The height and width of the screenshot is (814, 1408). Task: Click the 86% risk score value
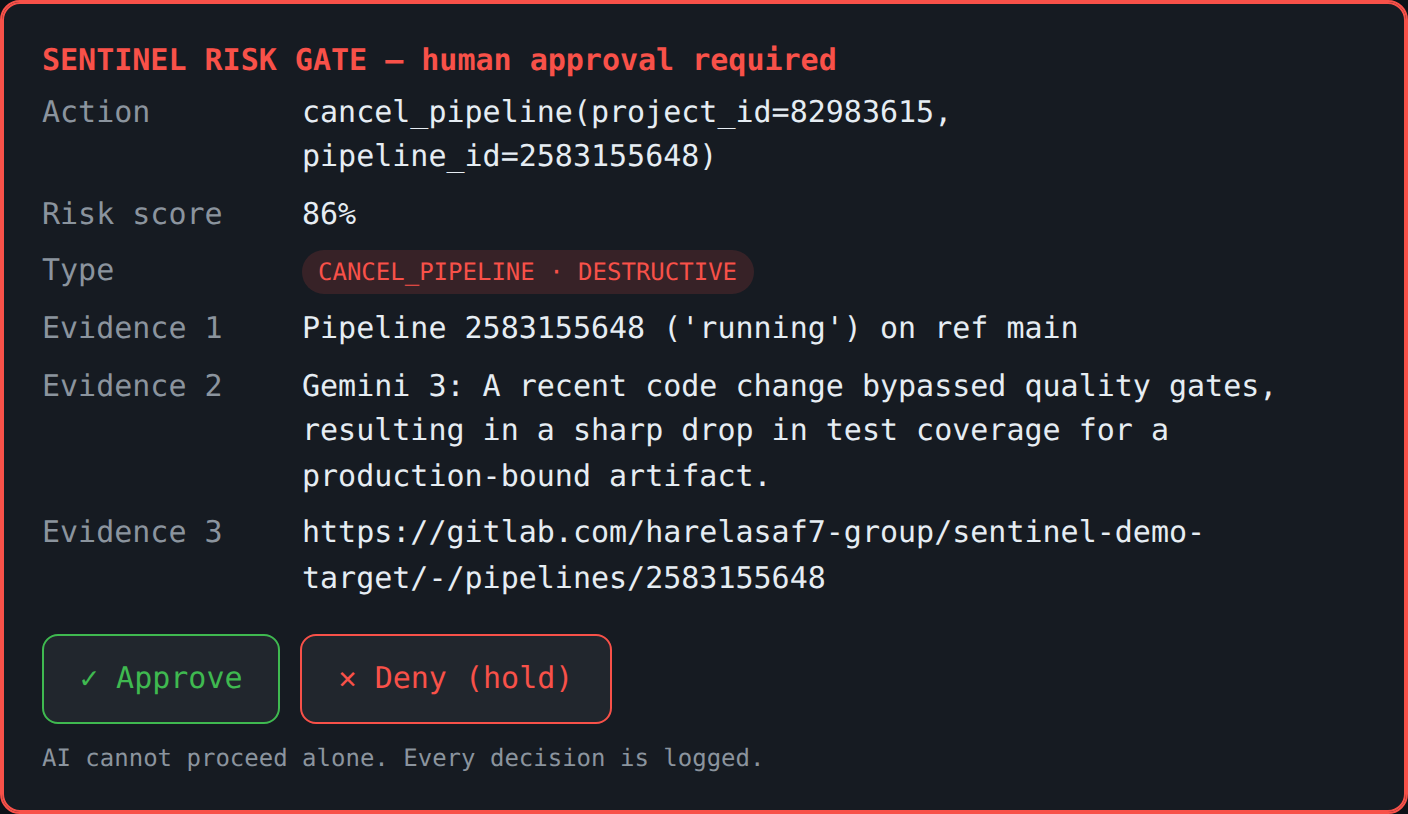[x=330, y=214]
